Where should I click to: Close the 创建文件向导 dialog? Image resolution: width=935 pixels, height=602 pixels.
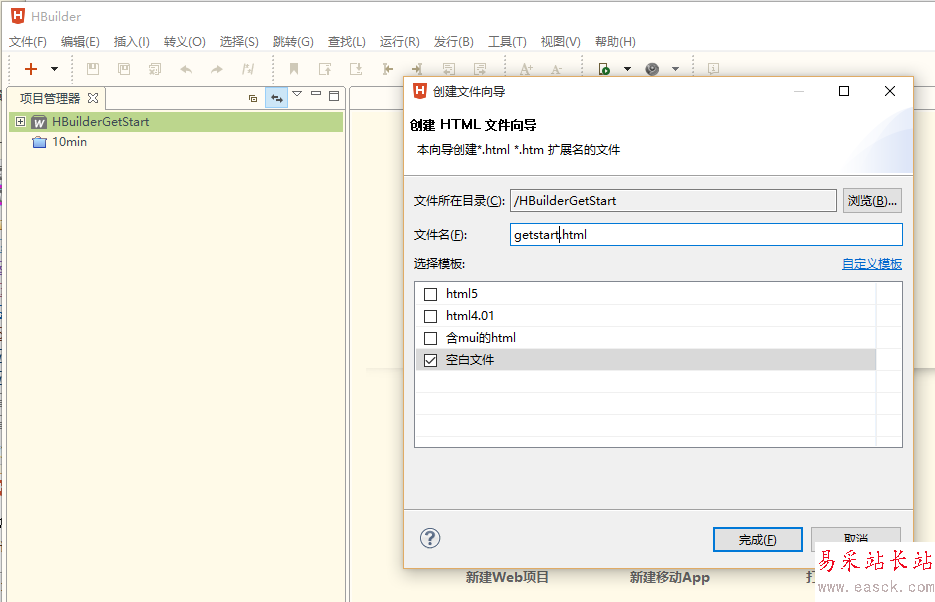[x=890, y=91]
